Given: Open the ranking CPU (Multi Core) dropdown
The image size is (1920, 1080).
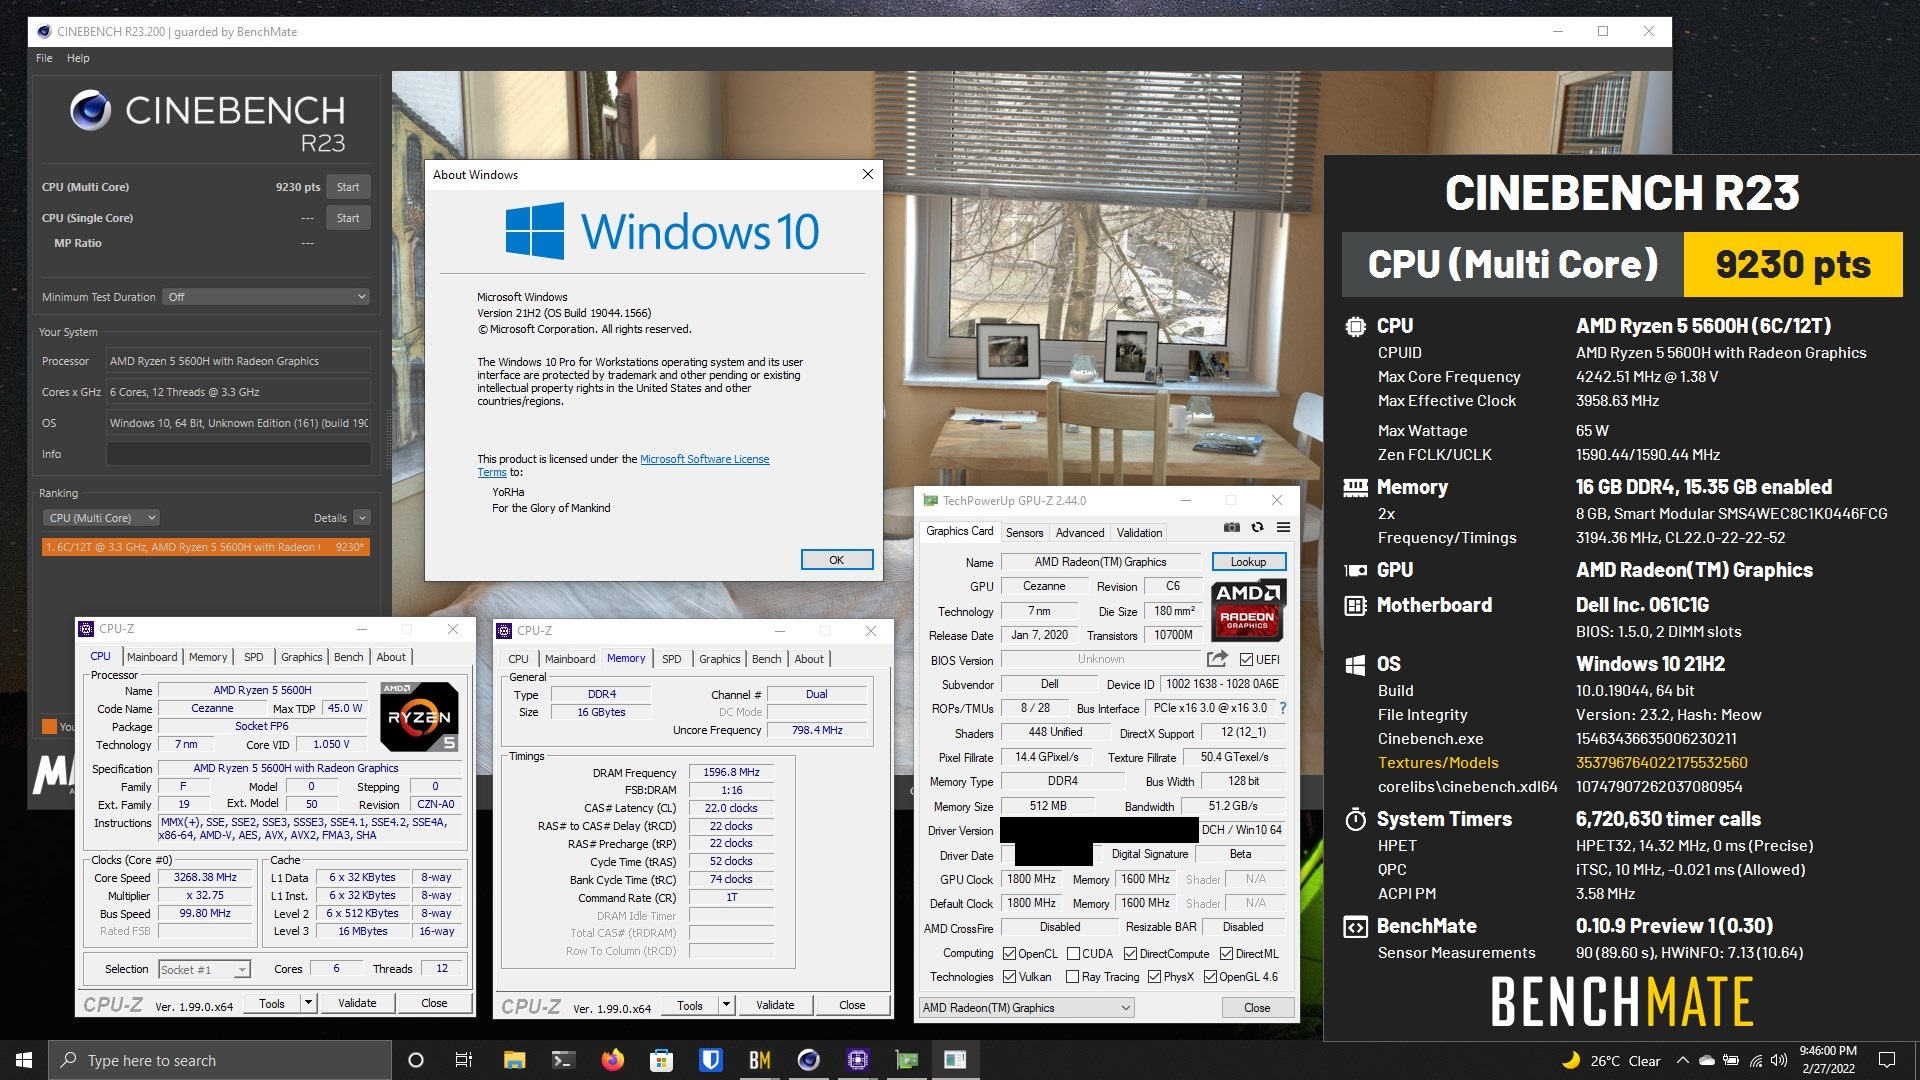Looking at the screenshot, I should coord(101,518).
